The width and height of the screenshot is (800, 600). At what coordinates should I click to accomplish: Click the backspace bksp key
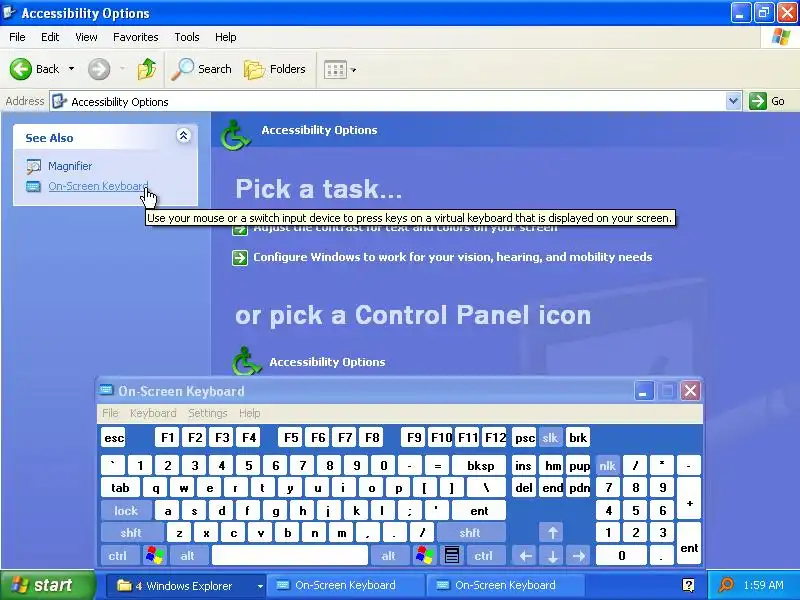480,465
